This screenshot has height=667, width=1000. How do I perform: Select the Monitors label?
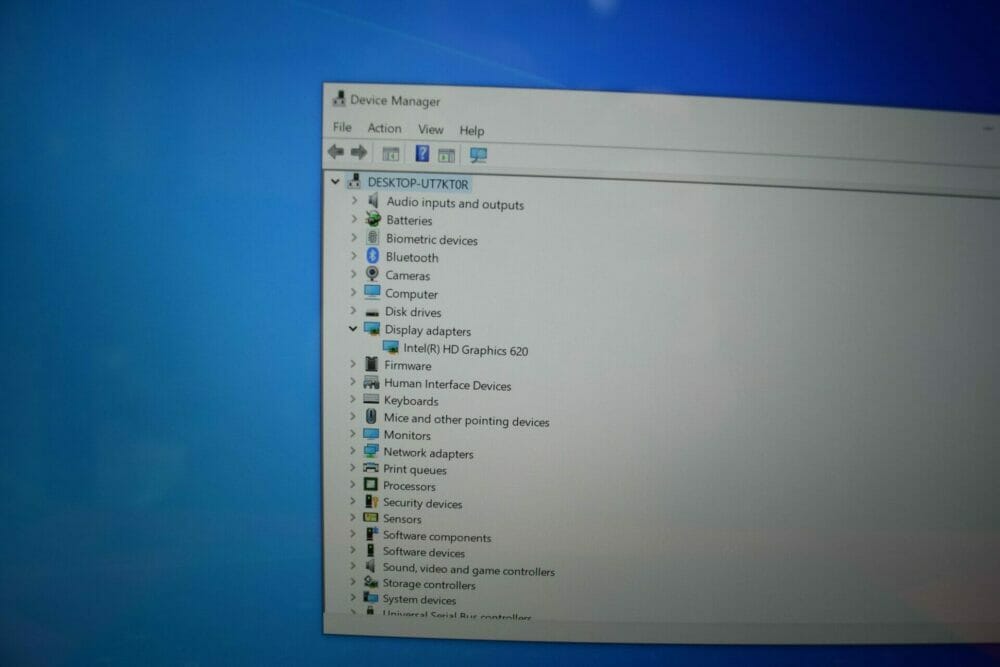tap(407, 436)
